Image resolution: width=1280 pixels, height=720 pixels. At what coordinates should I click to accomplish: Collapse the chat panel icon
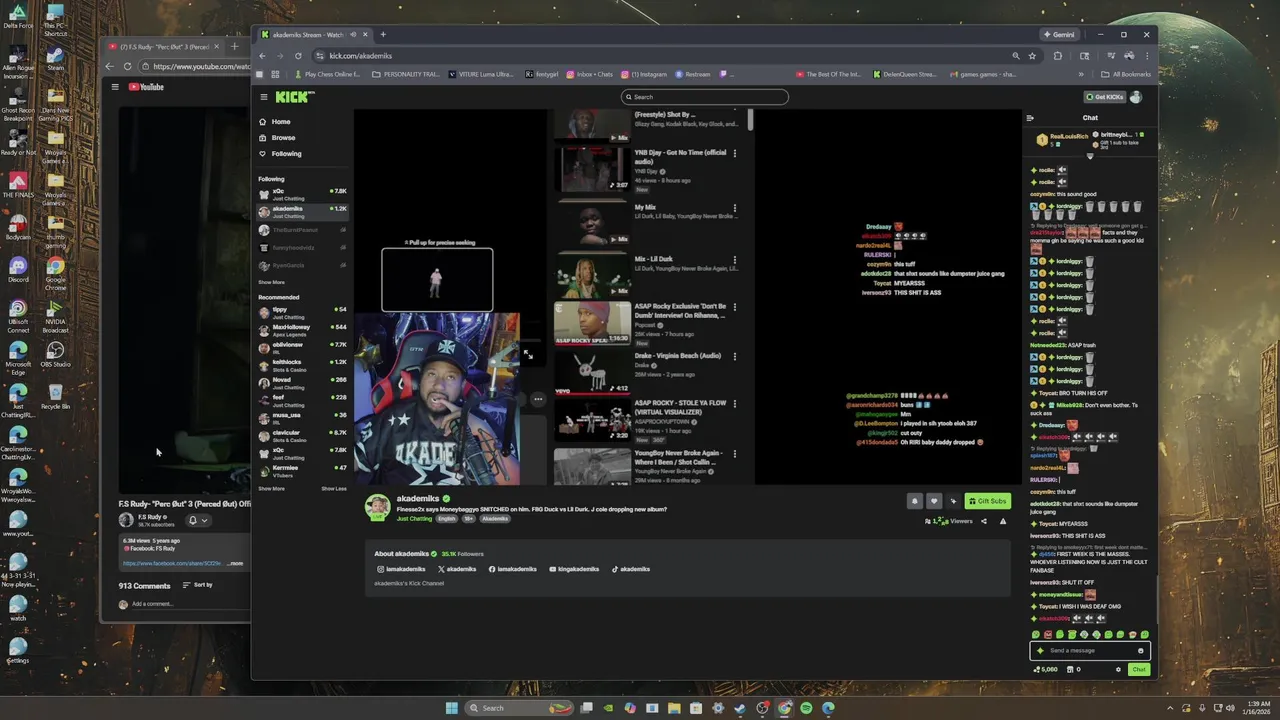(x=1030, y=118)
